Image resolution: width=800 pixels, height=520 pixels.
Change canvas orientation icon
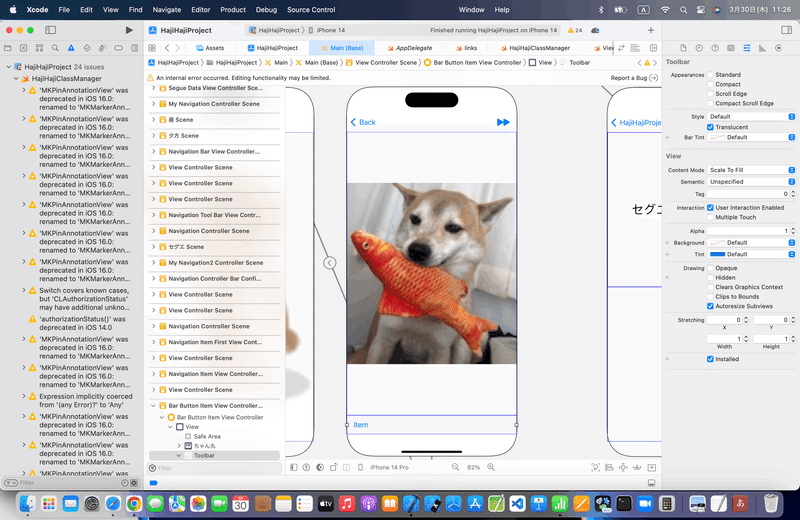(334, 467)
